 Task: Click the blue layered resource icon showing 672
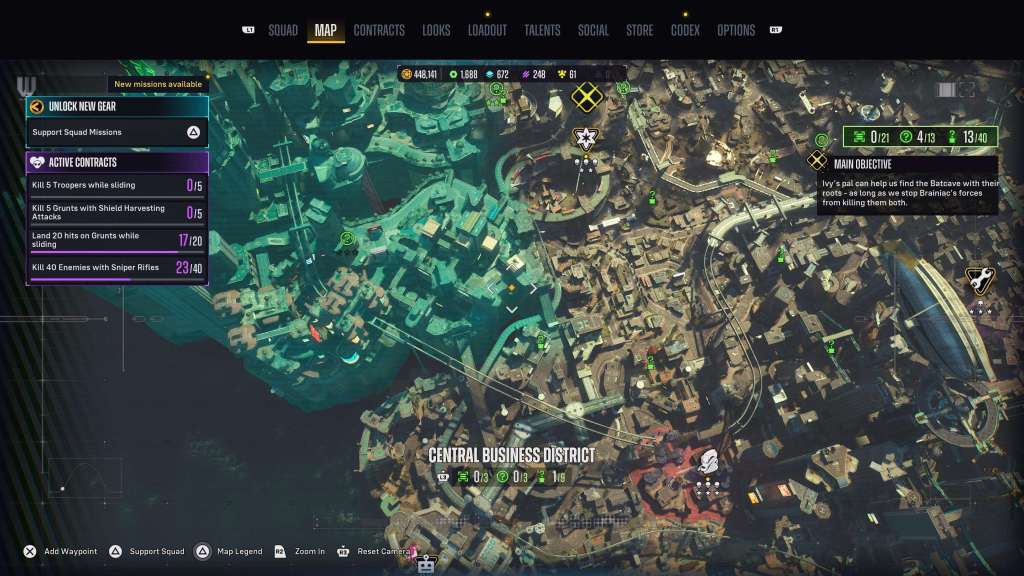pyautogui.click(x=489, y=74)
